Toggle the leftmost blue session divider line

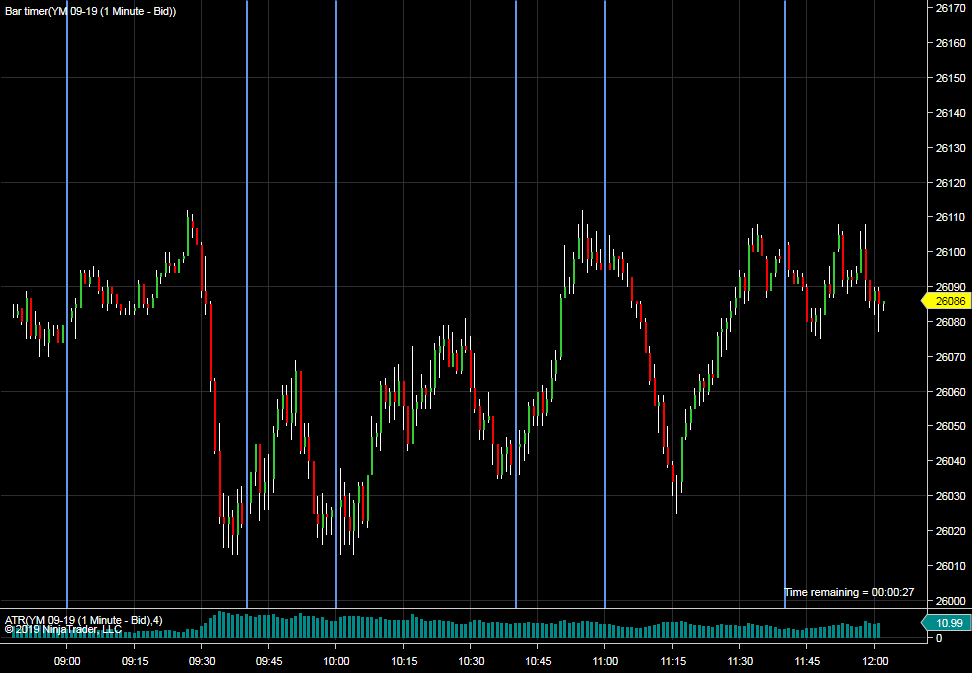coord(67,300)
